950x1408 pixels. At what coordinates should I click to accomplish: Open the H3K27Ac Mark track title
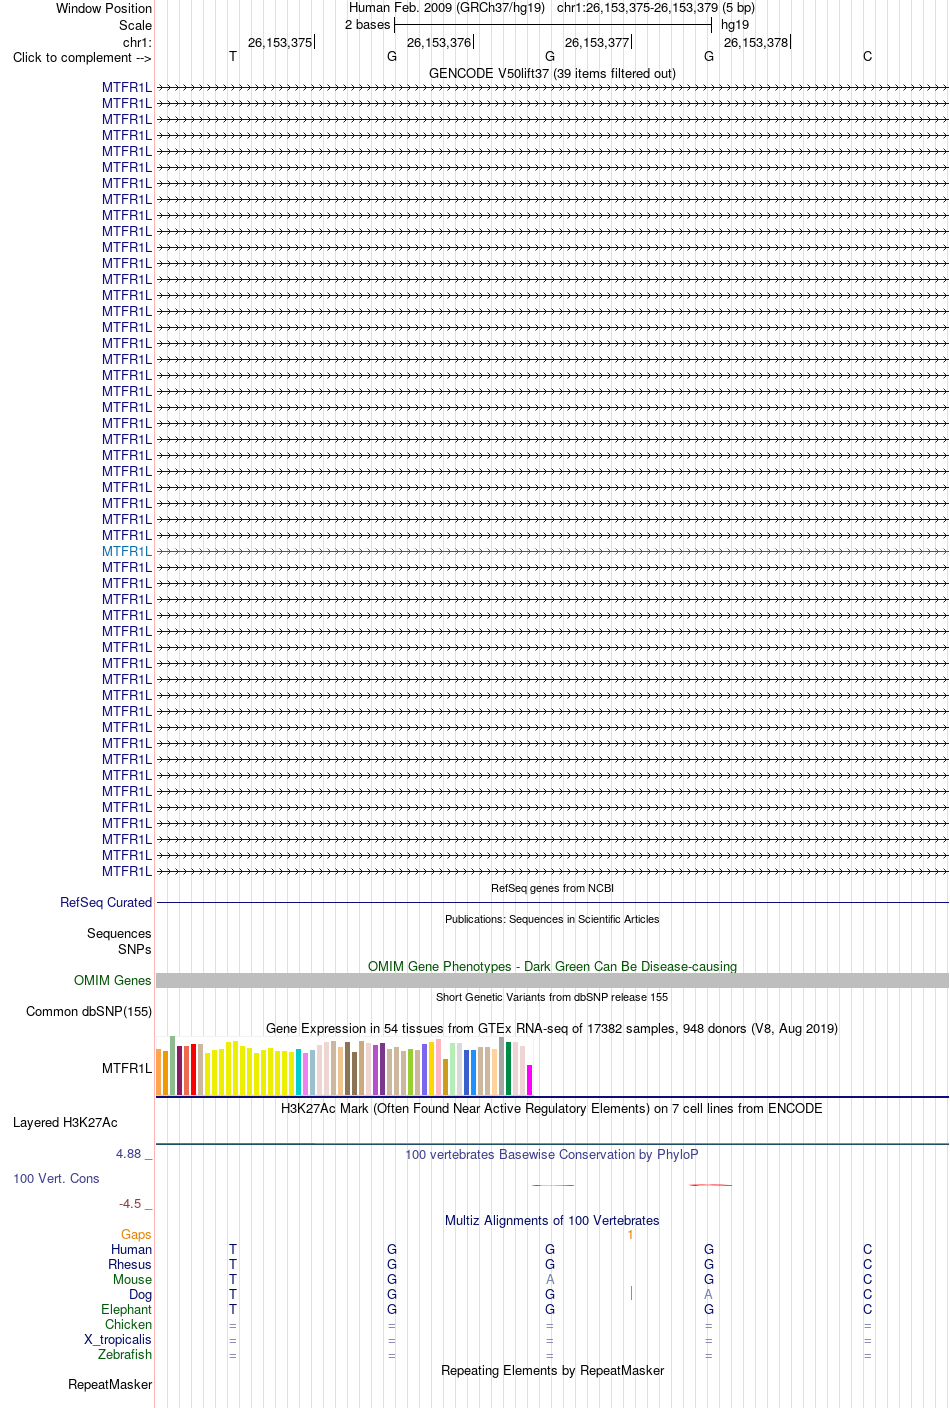coord(552,1108)
